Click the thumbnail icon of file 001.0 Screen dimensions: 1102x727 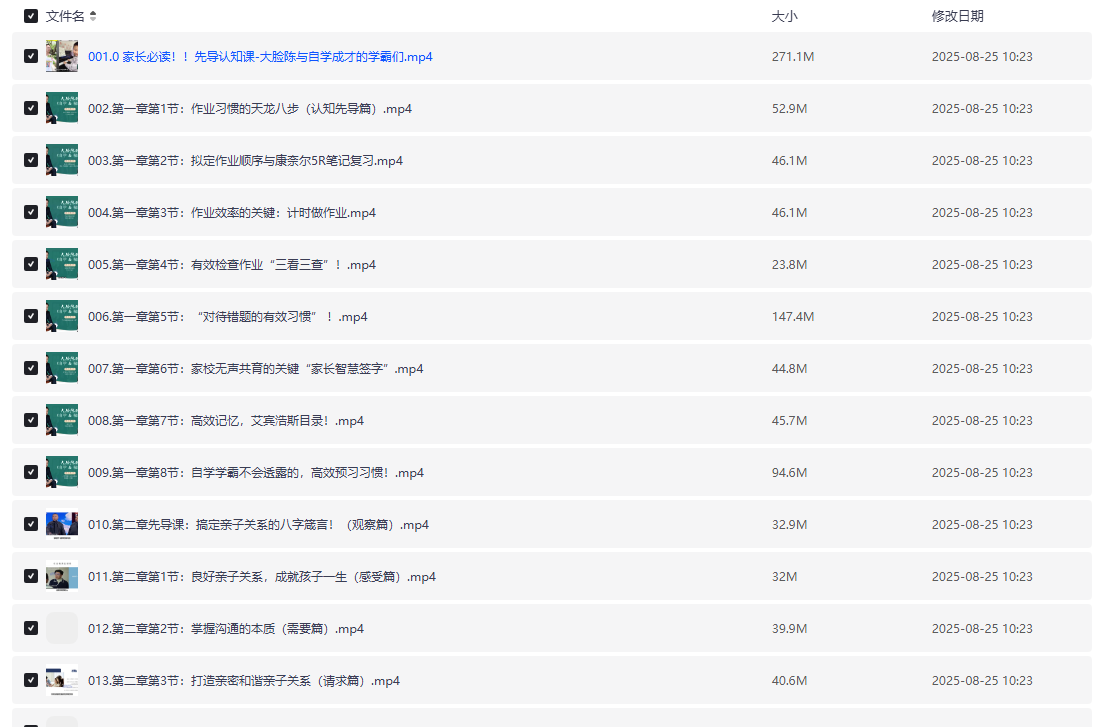pyautogui.click(x=62, y=56)
